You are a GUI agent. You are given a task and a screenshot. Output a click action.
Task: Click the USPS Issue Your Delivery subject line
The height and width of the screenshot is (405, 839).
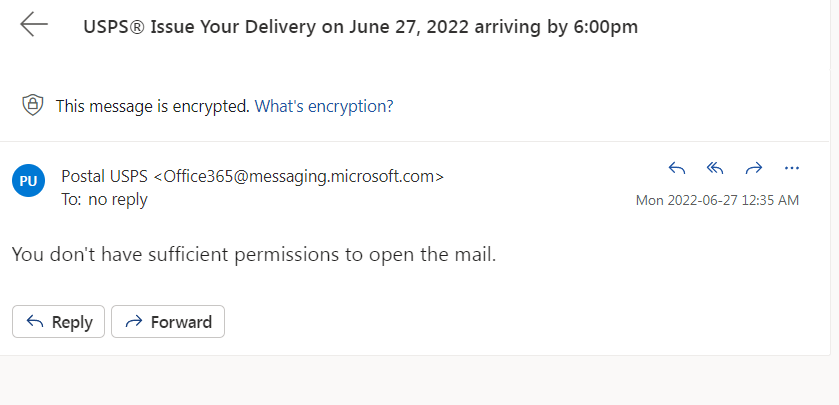click(x=361, y=27)
